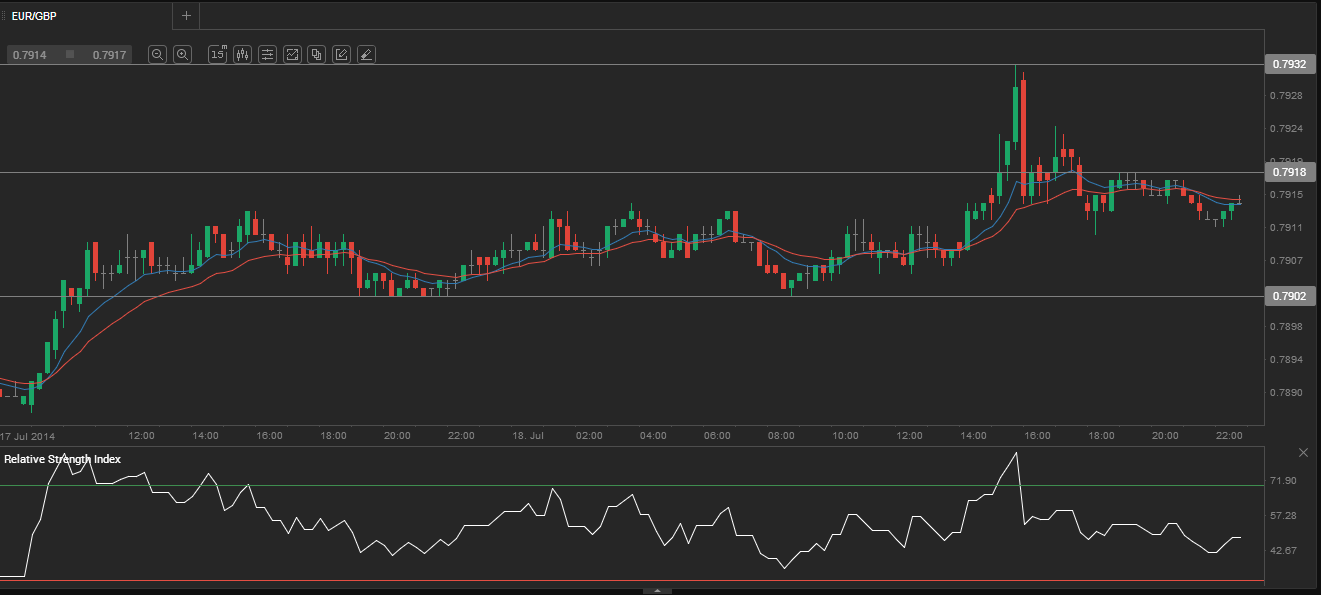The width and height of the screenshot is (1321, 595).
Task: Open the candlestick chart type menu
Action: coord(242,55)
